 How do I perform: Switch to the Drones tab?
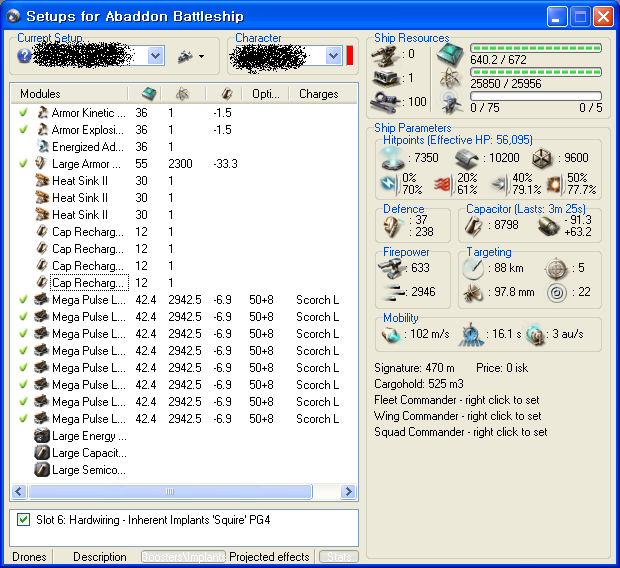tap(29, 557)
